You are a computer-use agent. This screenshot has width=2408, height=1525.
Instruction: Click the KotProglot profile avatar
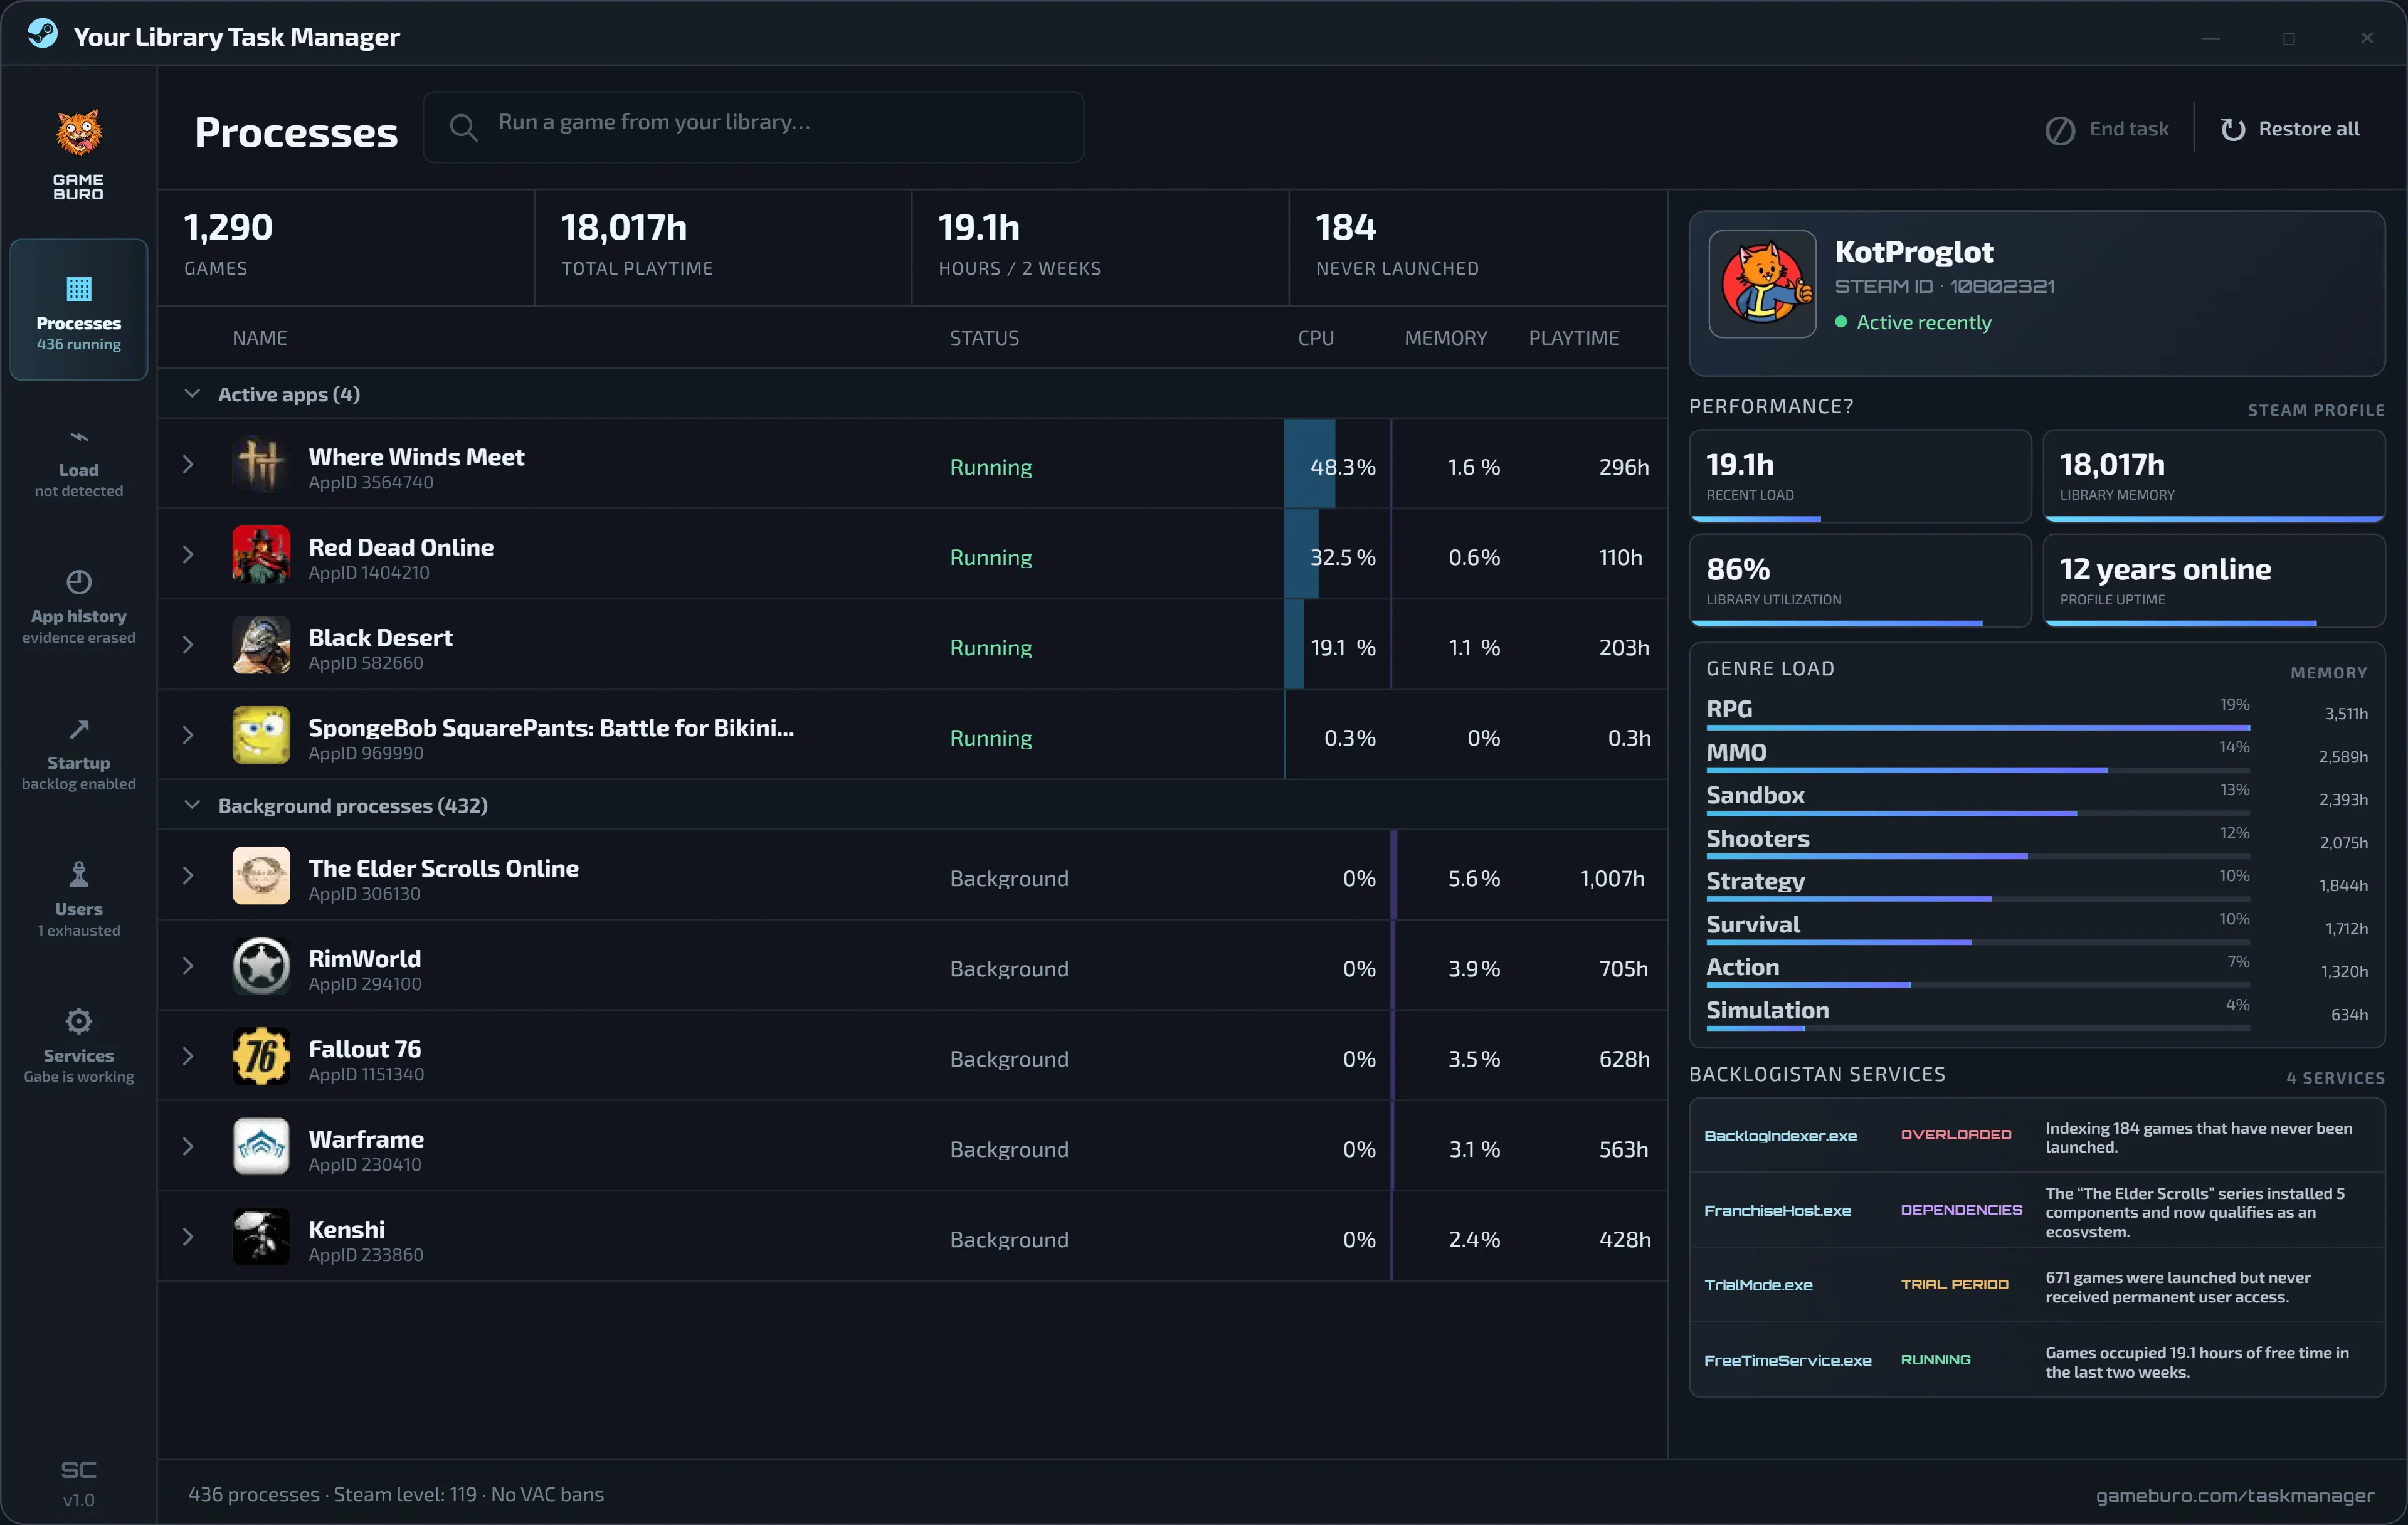[1763, 284]
